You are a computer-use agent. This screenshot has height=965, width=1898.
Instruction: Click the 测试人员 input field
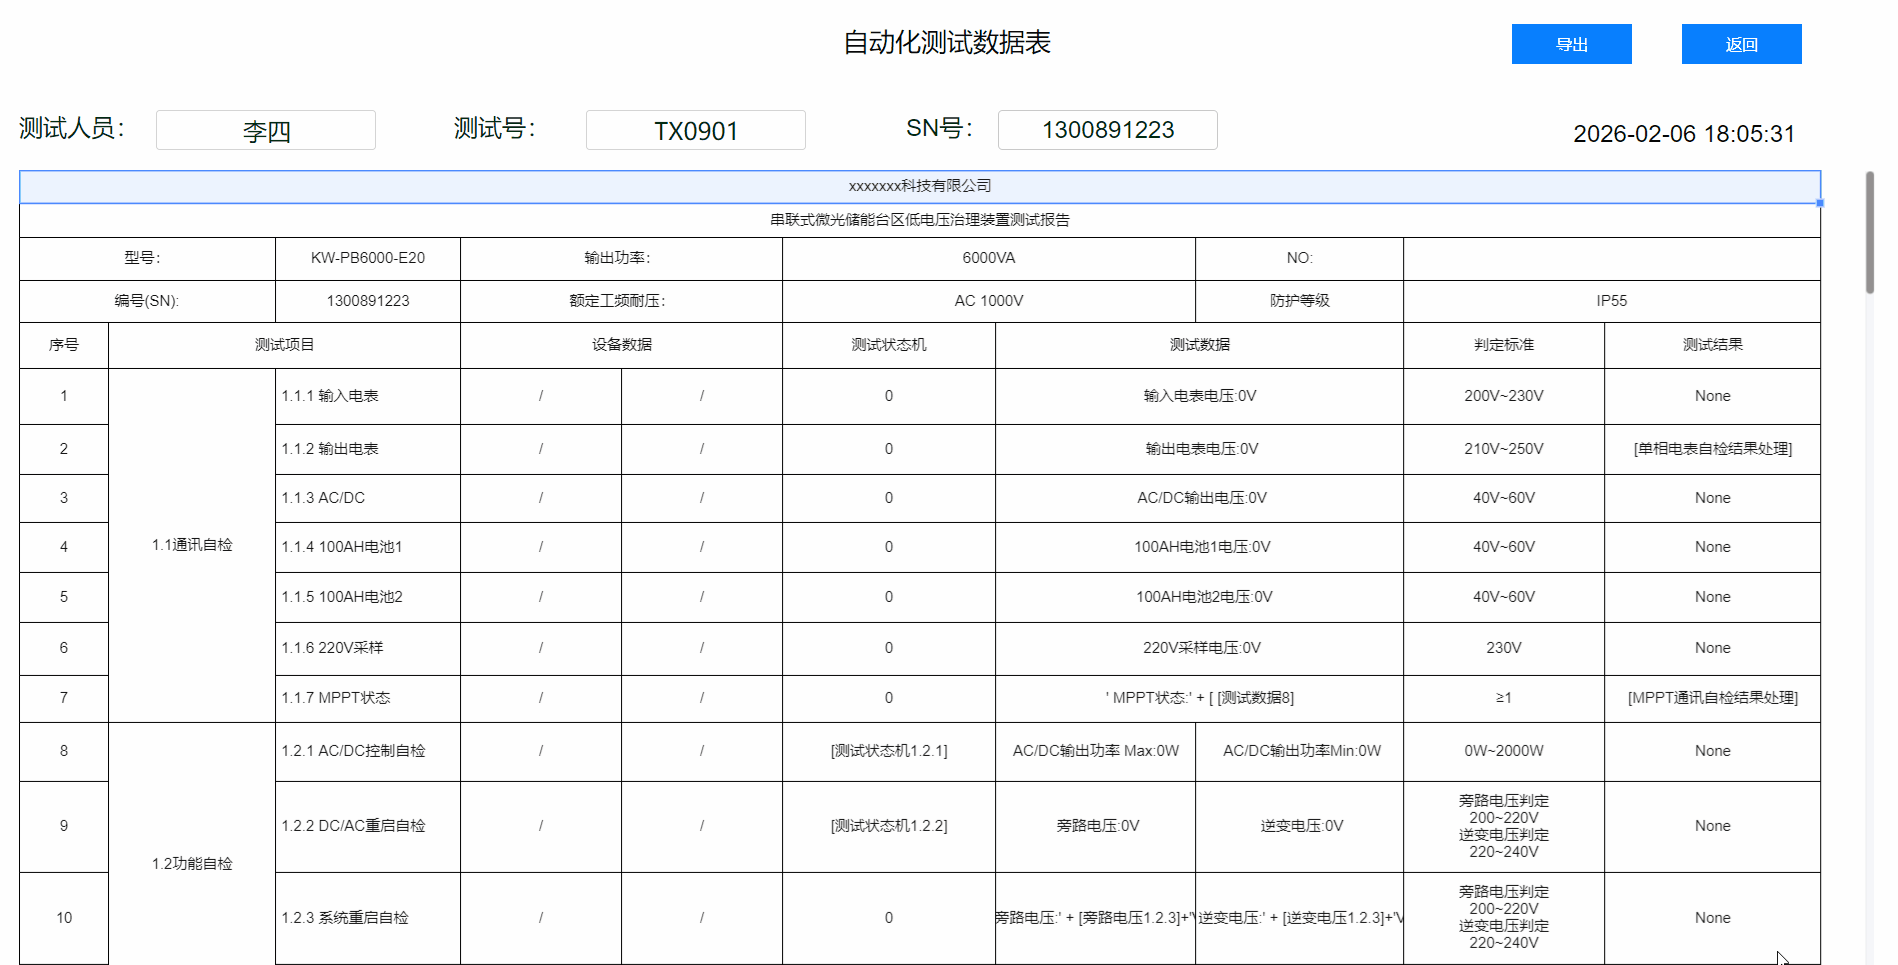pos(266,130)
